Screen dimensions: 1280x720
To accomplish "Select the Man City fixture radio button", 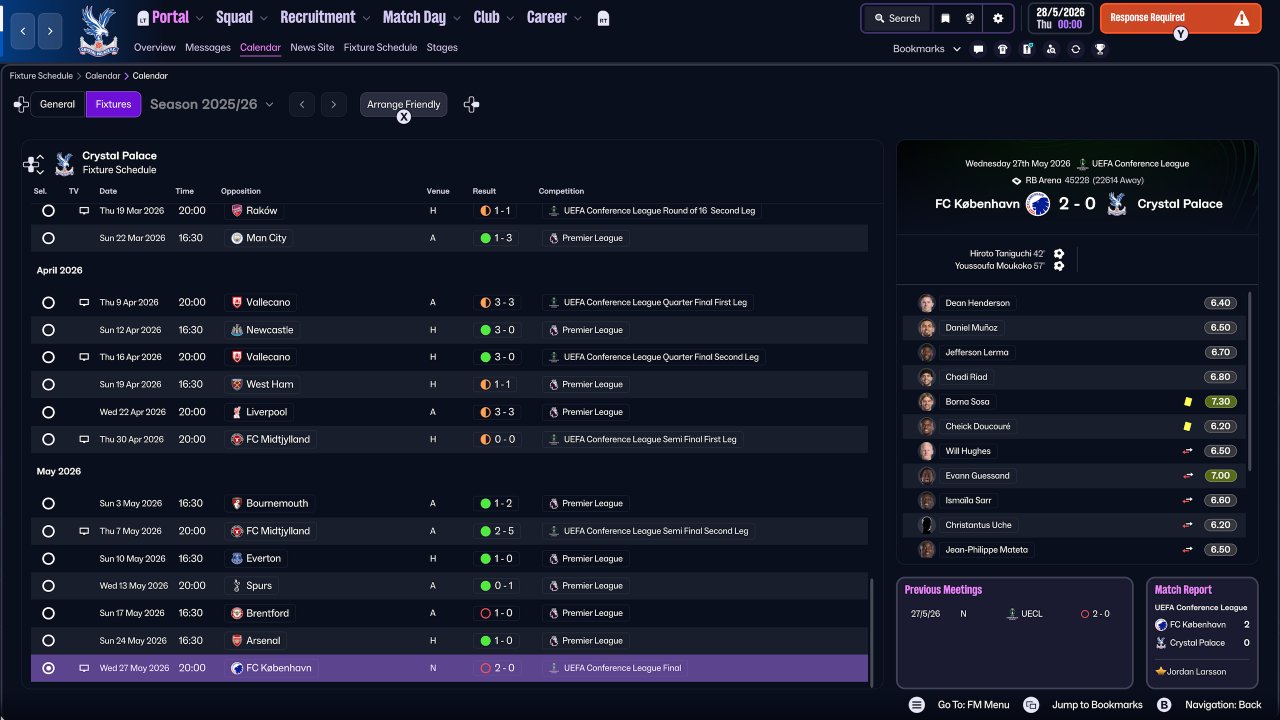I will coord(48,238).
